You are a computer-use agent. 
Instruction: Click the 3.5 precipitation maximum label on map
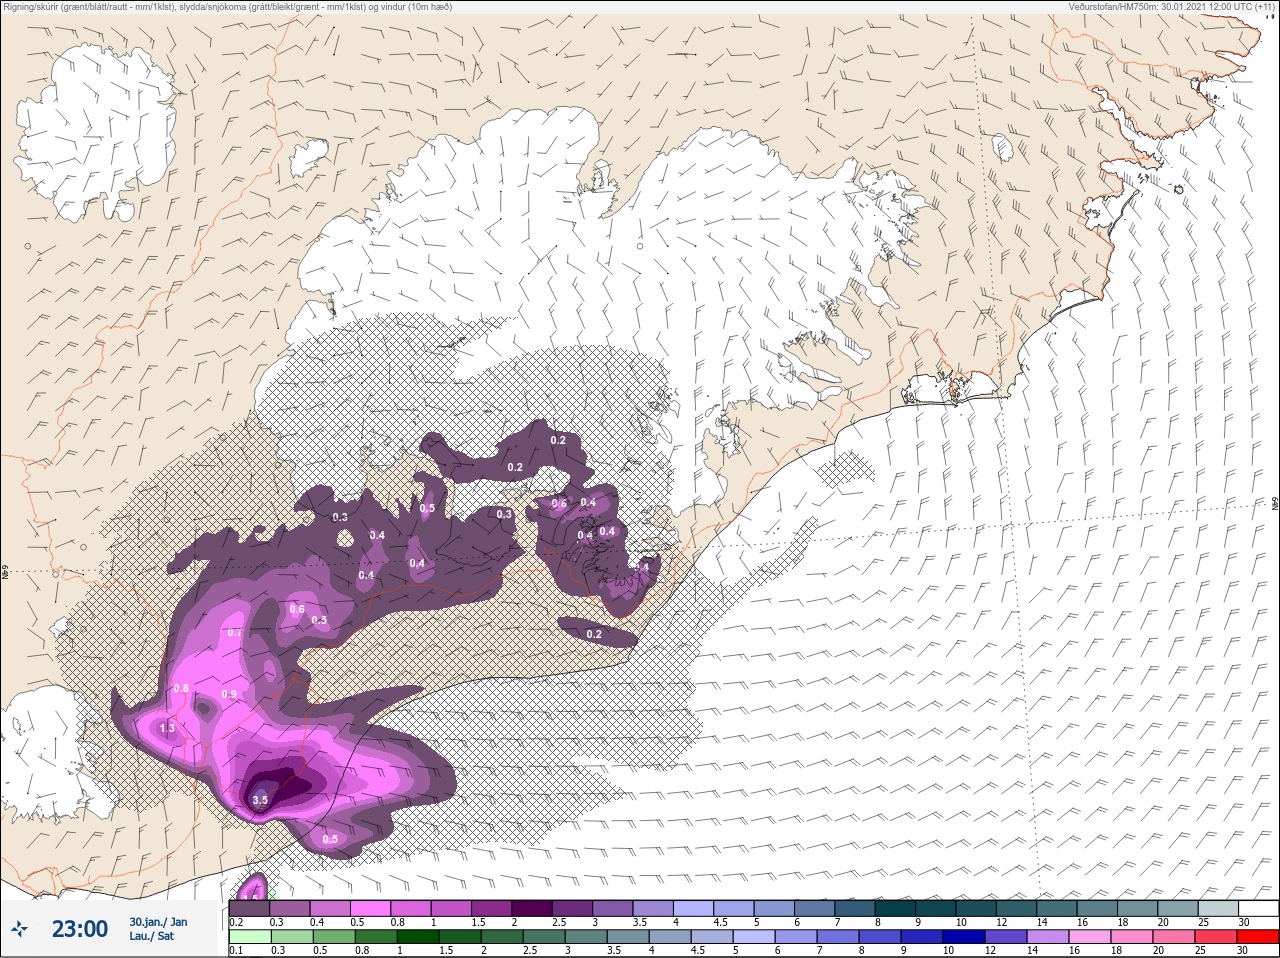260,800
